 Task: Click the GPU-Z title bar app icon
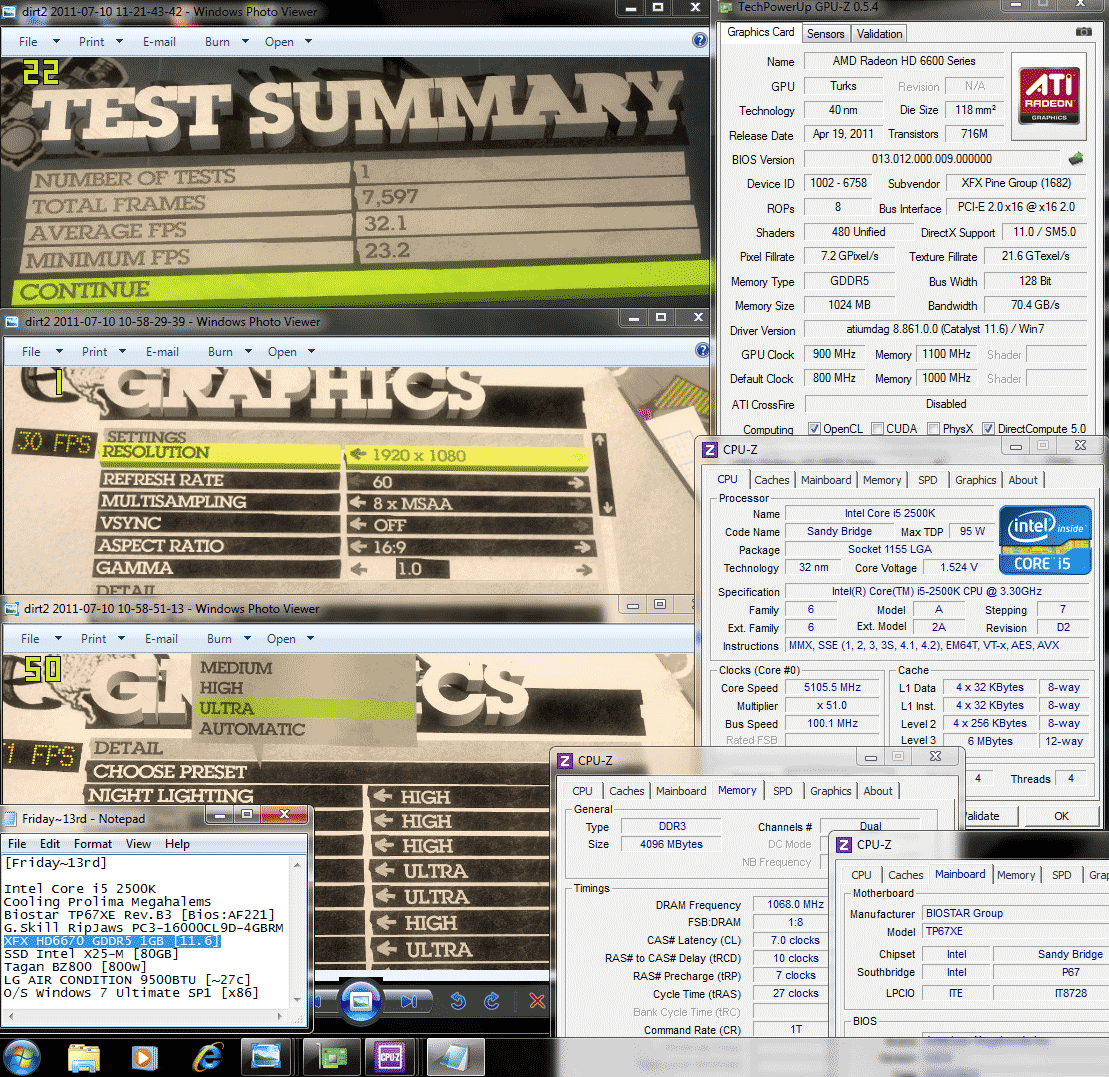click(x=726, y=7)
